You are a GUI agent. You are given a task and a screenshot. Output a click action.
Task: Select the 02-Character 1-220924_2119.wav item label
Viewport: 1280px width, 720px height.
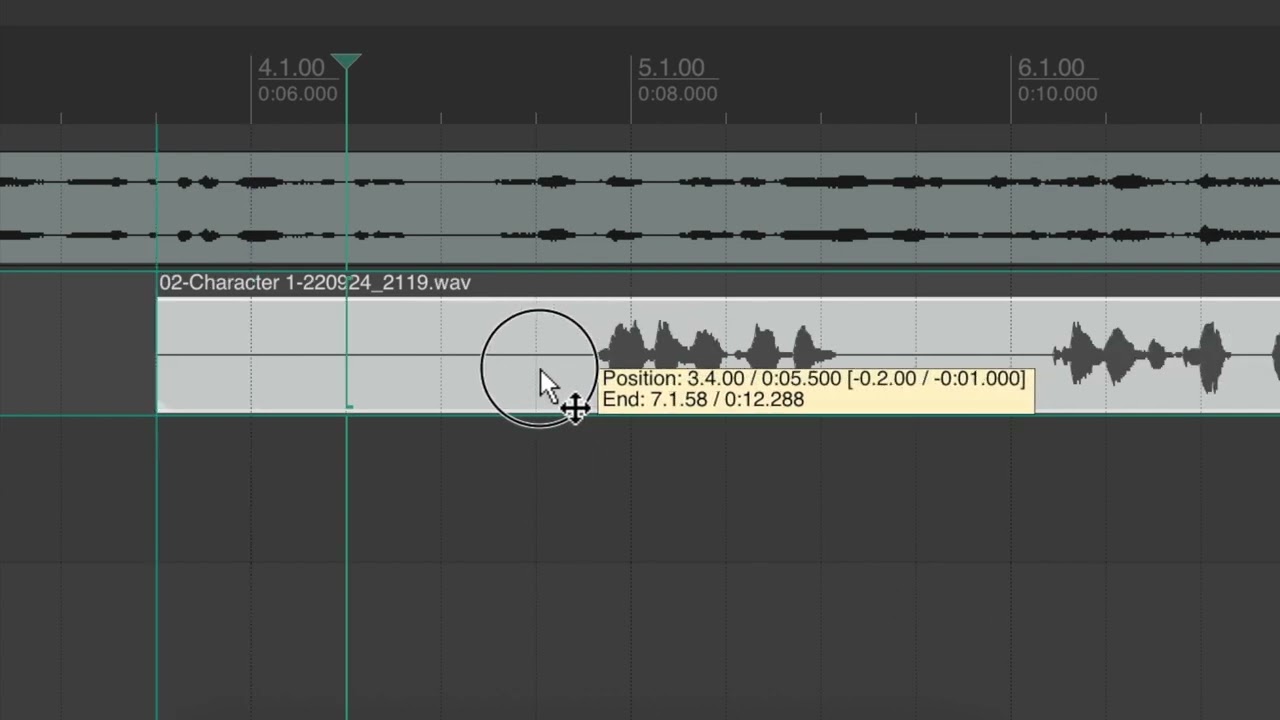pyautogui.click(x=315, y=283)
